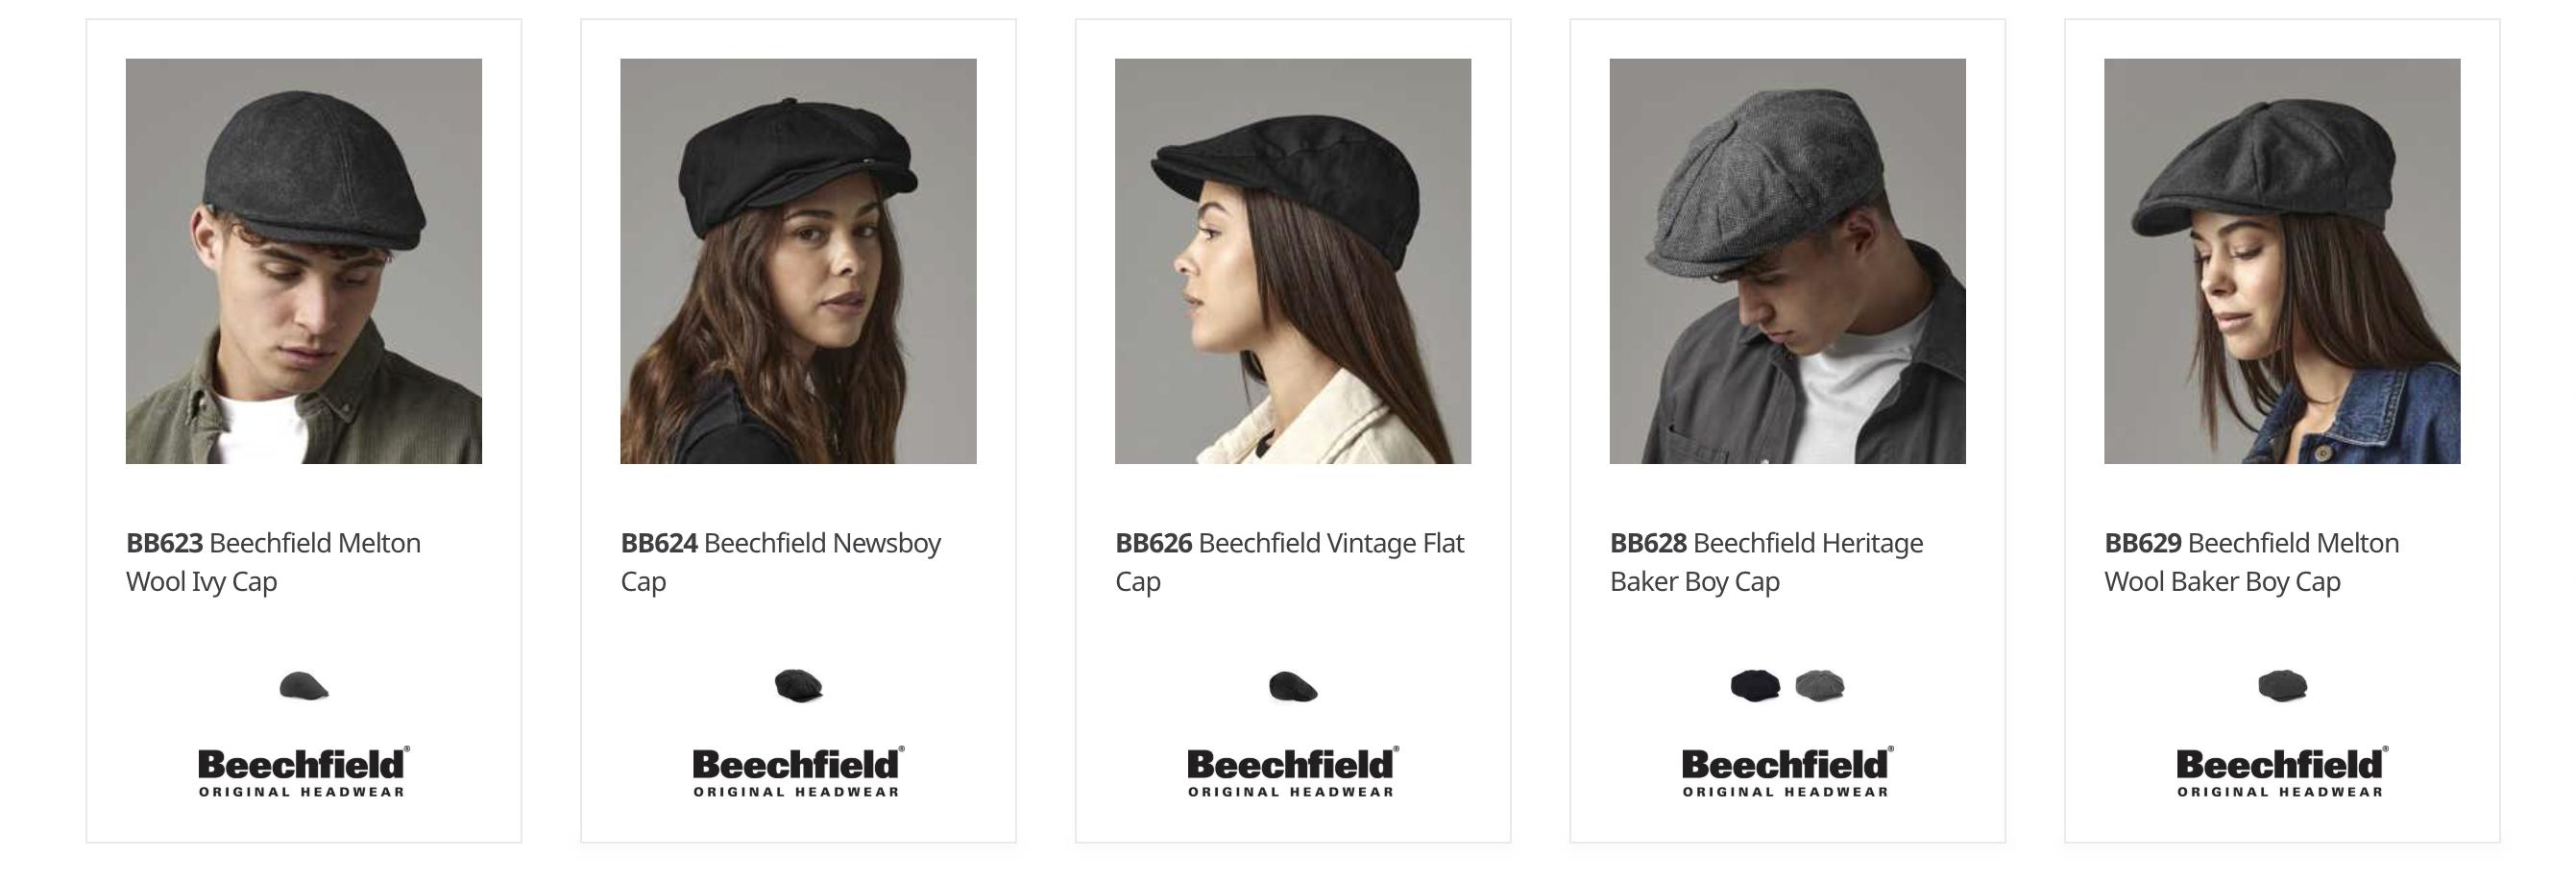The image size is (2576, 882).
Task: Follow the BB626 Beechfield Vintage Flat Cap link
Action: (x=1289, y=562)
